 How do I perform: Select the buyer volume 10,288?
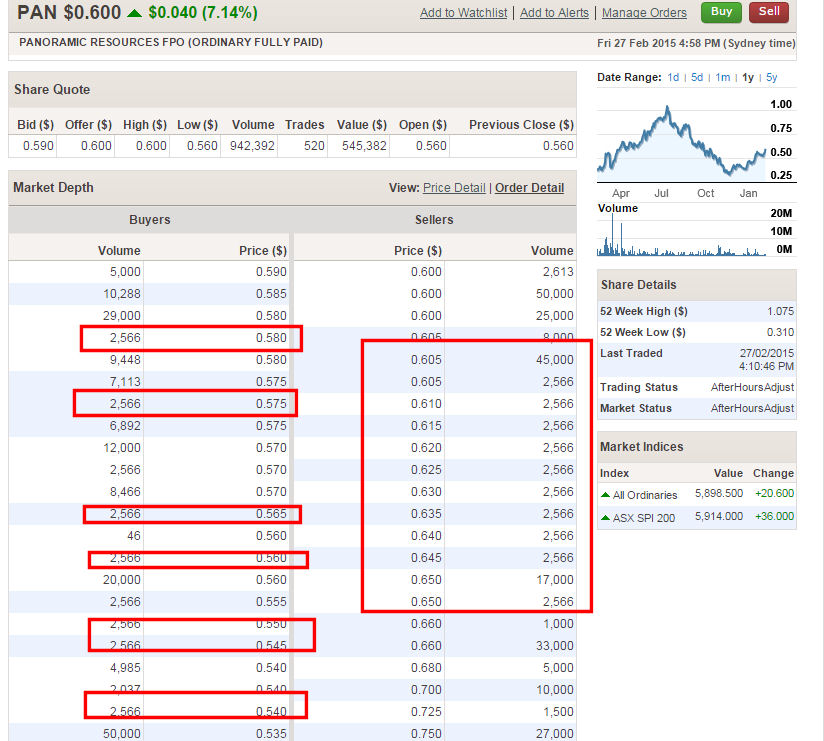(x=122, y=294)
